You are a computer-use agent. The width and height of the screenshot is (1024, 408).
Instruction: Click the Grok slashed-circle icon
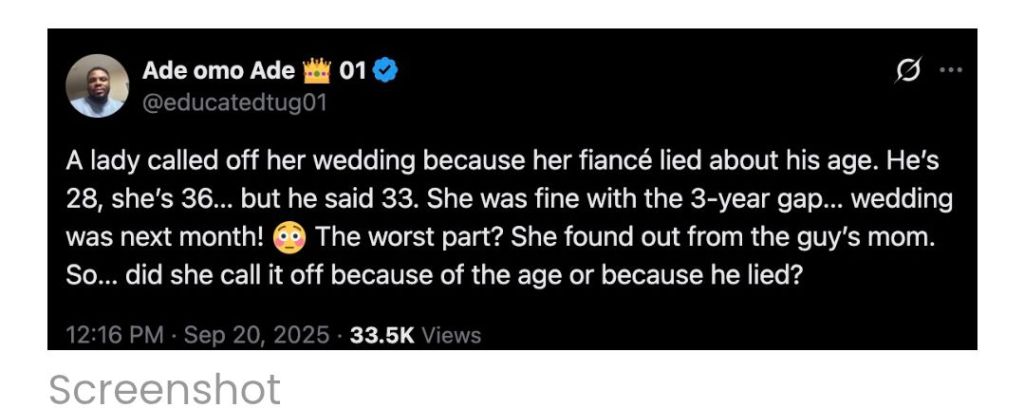click(x=909, y=72)
